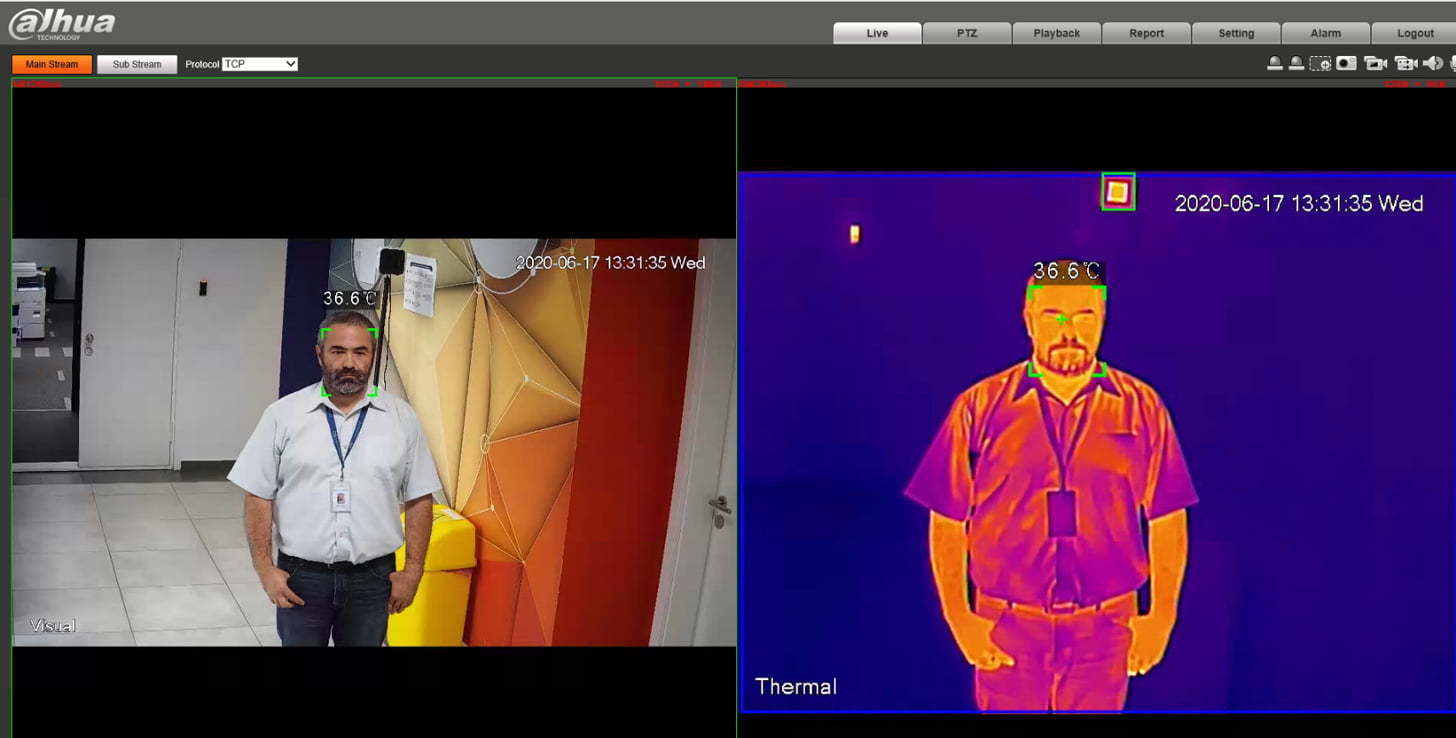Open the Alarm tab
The width and height of the screenshot is (1456, 738).
[1326, 33]
